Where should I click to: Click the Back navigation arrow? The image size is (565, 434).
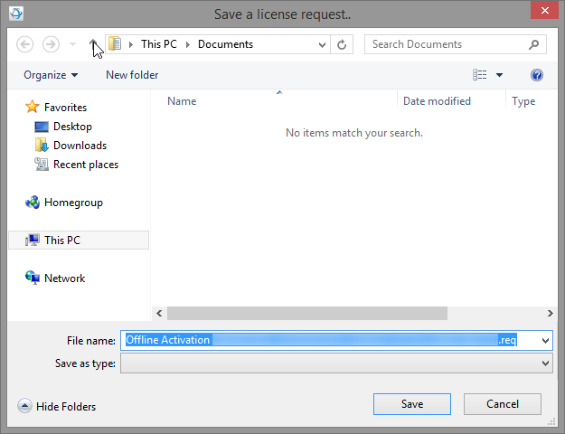click(25, 44)
